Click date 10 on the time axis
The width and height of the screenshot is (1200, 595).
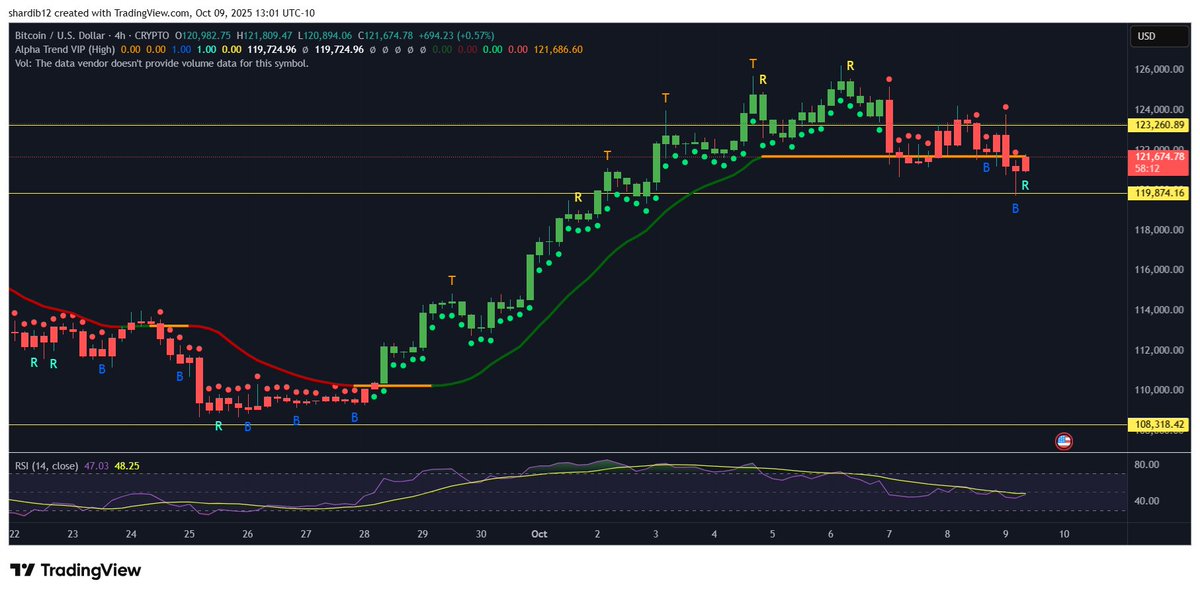(x=1064, y=535)
